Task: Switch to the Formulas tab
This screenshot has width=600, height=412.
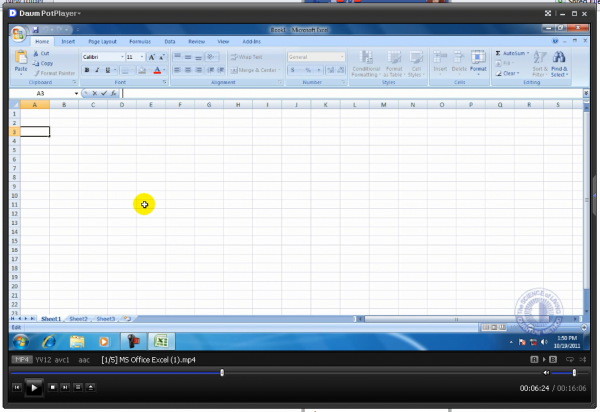Action: pyautogui.click(x=140, y=42)
